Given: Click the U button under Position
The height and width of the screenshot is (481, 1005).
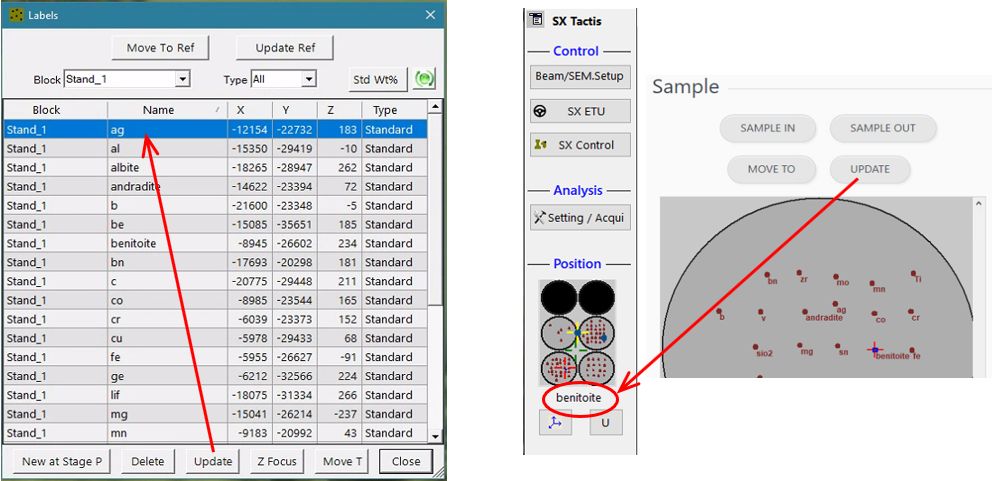Looking at the screenshot, I should click(x=605, y=423).
